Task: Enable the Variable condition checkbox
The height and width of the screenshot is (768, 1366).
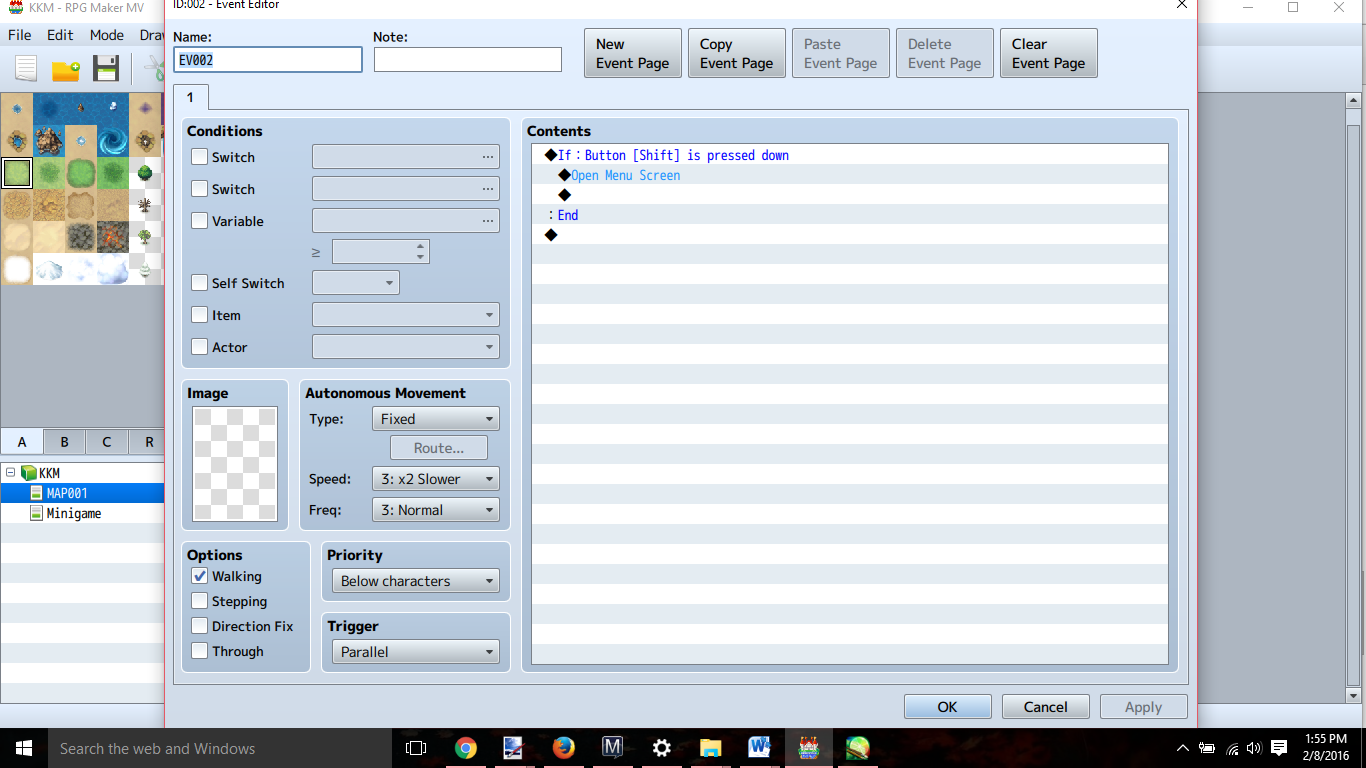Action: (200, 221)
